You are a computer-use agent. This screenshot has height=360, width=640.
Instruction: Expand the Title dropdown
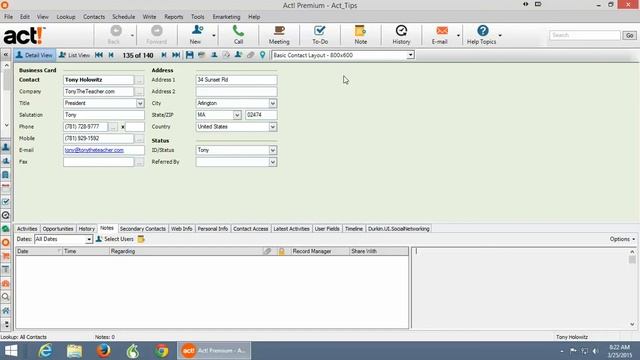coord(140,103)
